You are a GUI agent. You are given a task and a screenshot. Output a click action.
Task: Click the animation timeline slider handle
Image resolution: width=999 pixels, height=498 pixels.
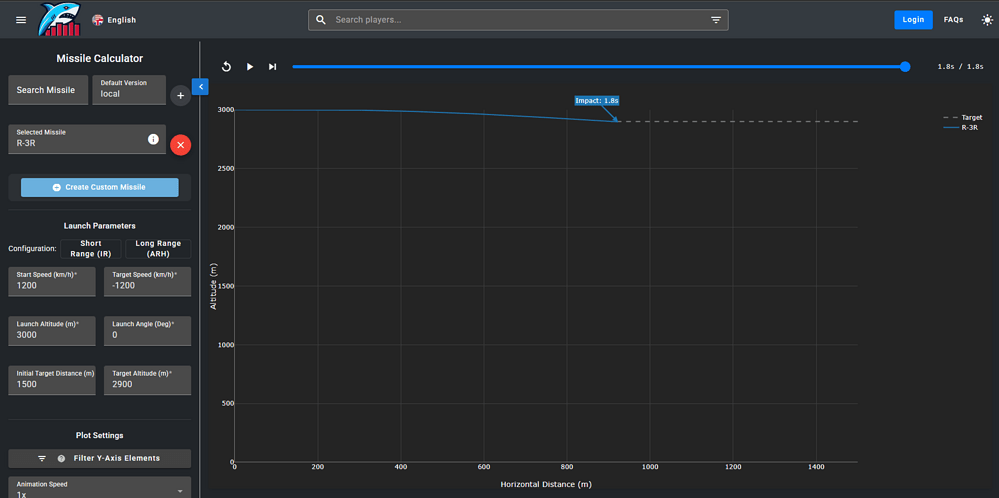coord(905,67)
